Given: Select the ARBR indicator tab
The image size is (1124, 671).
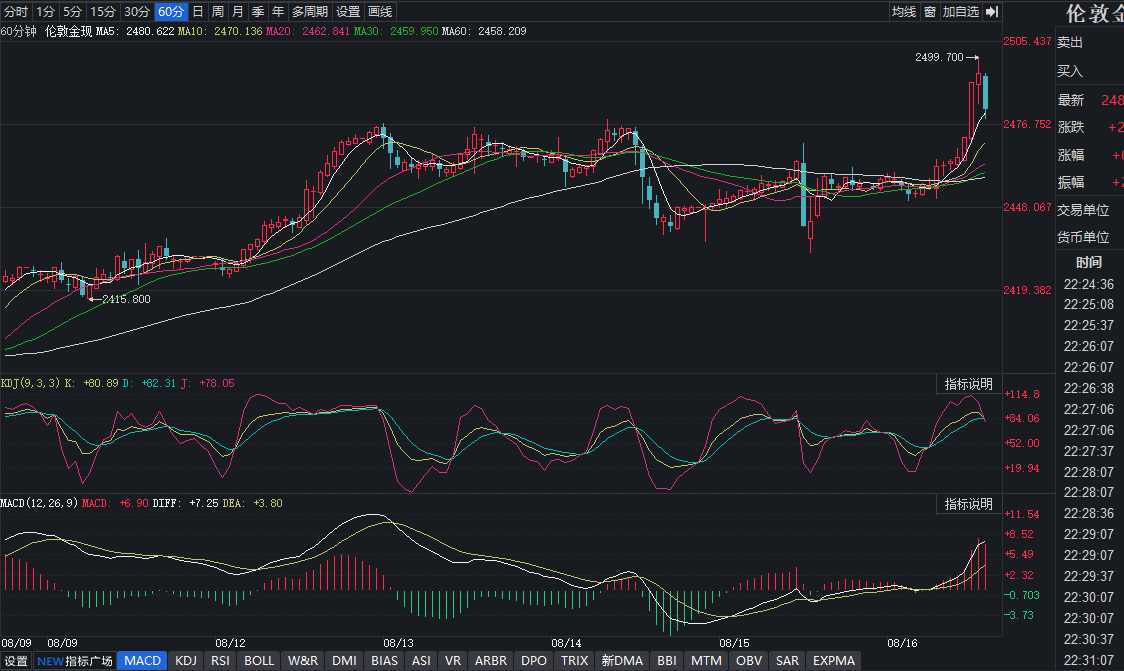Looking at the screenshot, I should point(491,661).
